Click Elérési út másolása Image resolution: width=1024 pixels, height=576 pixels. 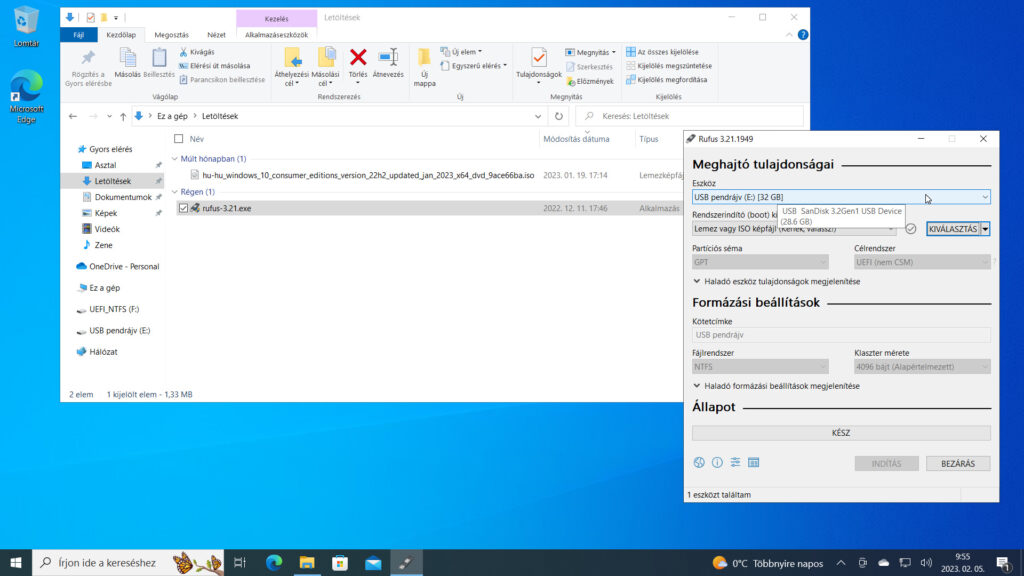coord(214,65)
